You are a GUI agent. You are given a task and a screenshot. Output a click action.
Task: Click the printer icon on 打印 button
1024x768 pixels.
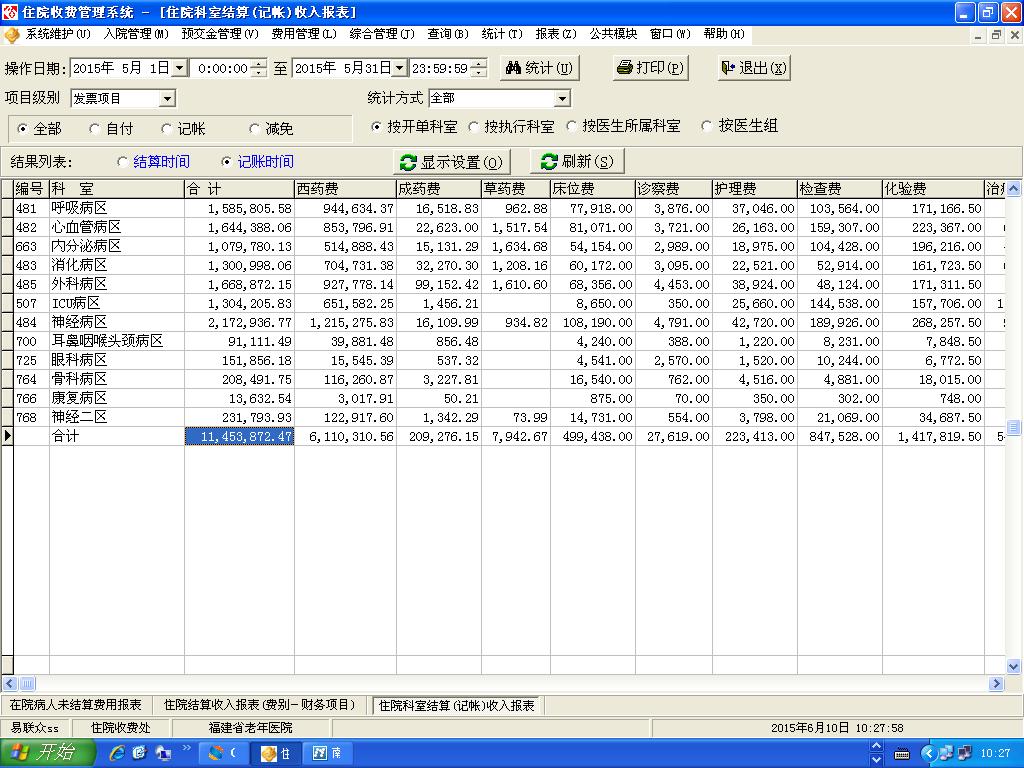point(624,67)
